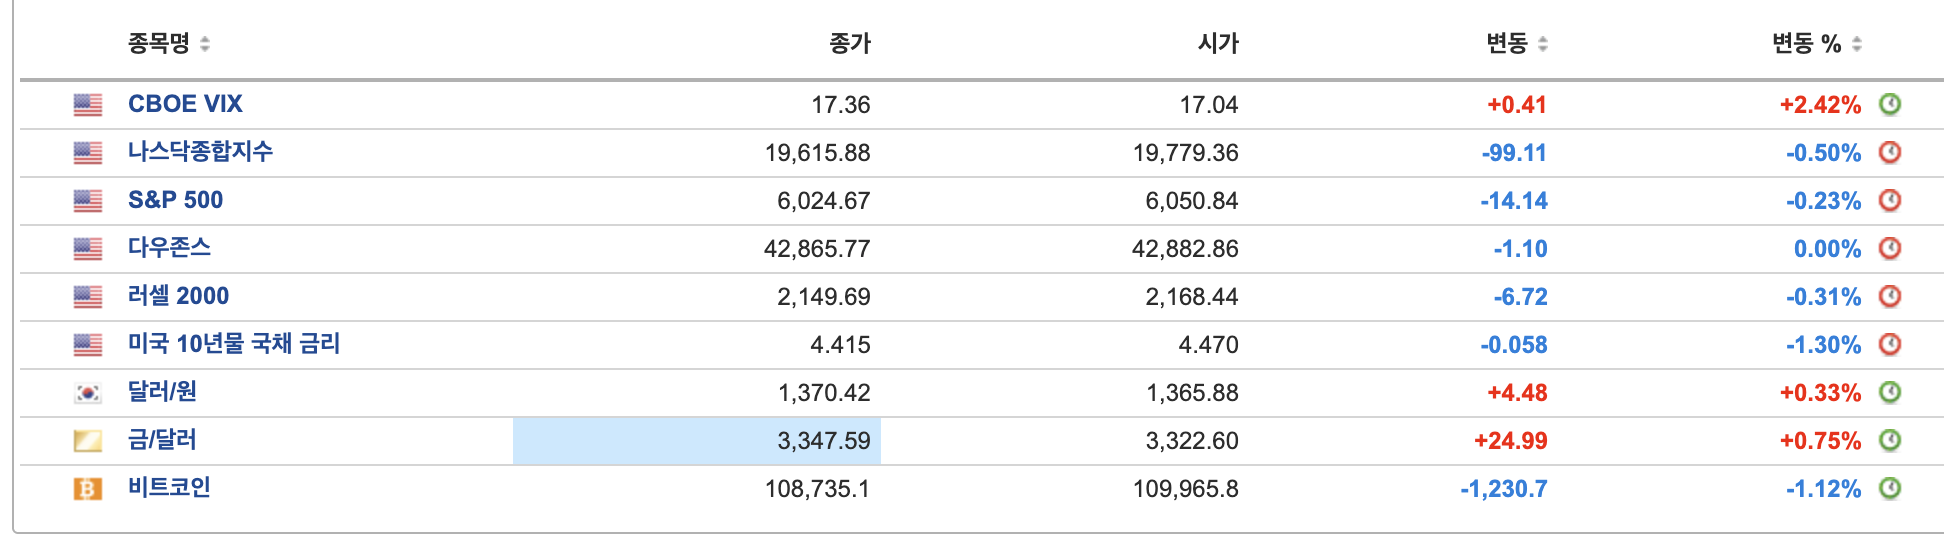This screenshot has width=1944, height=550.
Task: Click the +24.99 change value
Action: 1511,441
